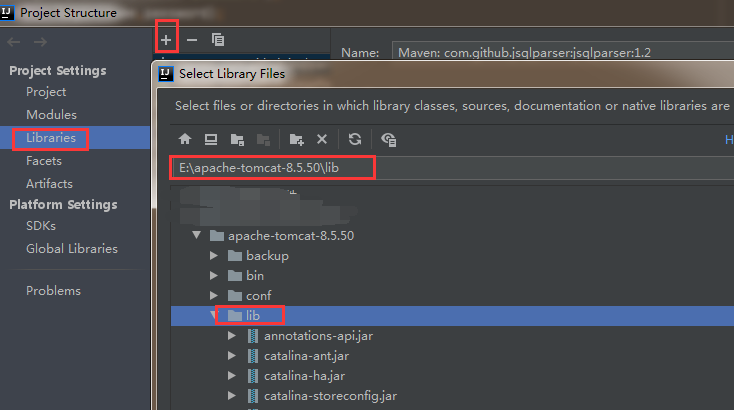Open Modules settings page

pos(51,115)
